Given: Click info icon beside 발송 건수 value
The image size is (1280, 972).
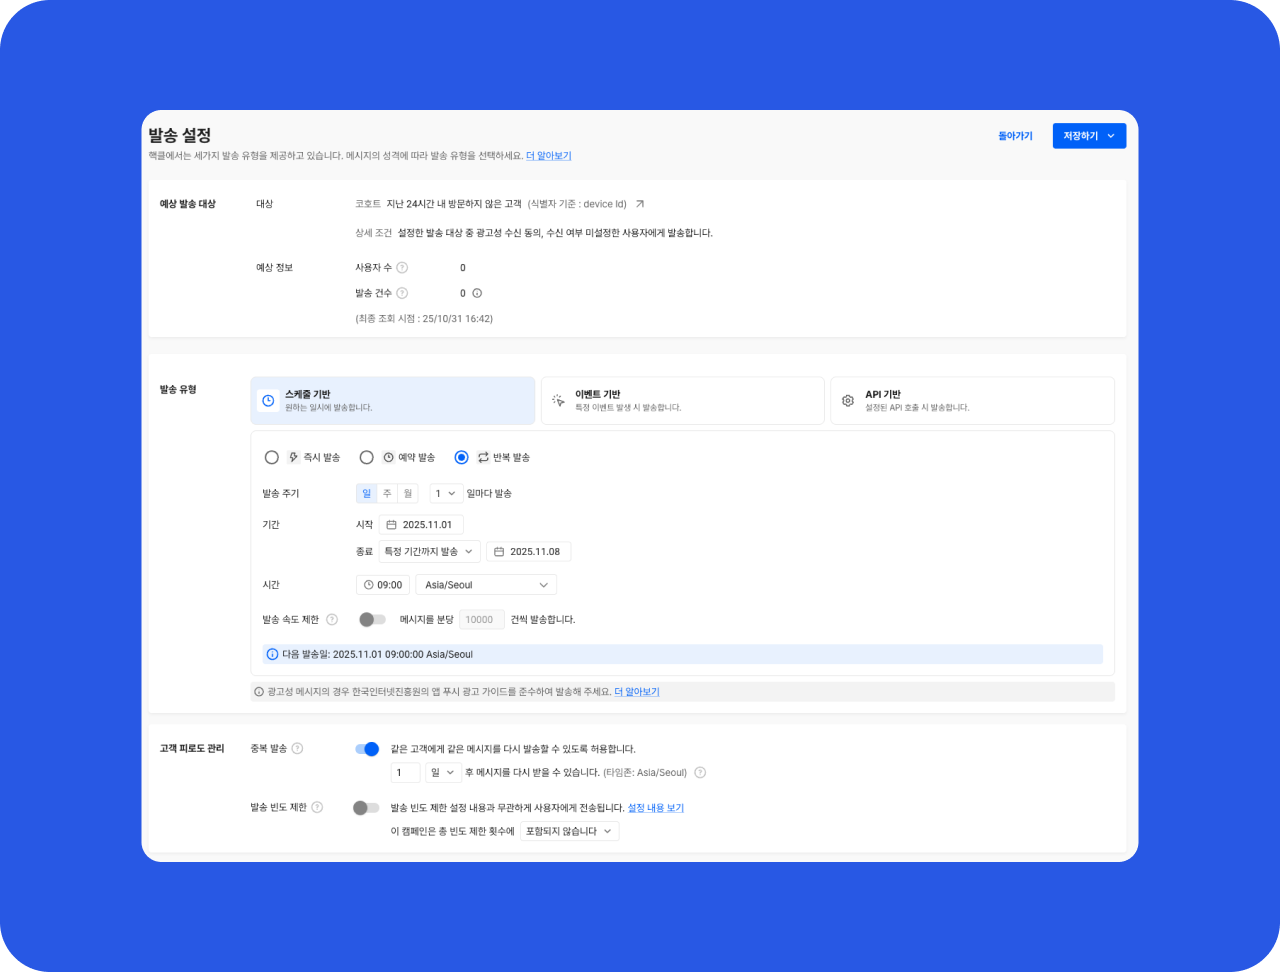Looking at the screenshot, I should click(477, 294).
